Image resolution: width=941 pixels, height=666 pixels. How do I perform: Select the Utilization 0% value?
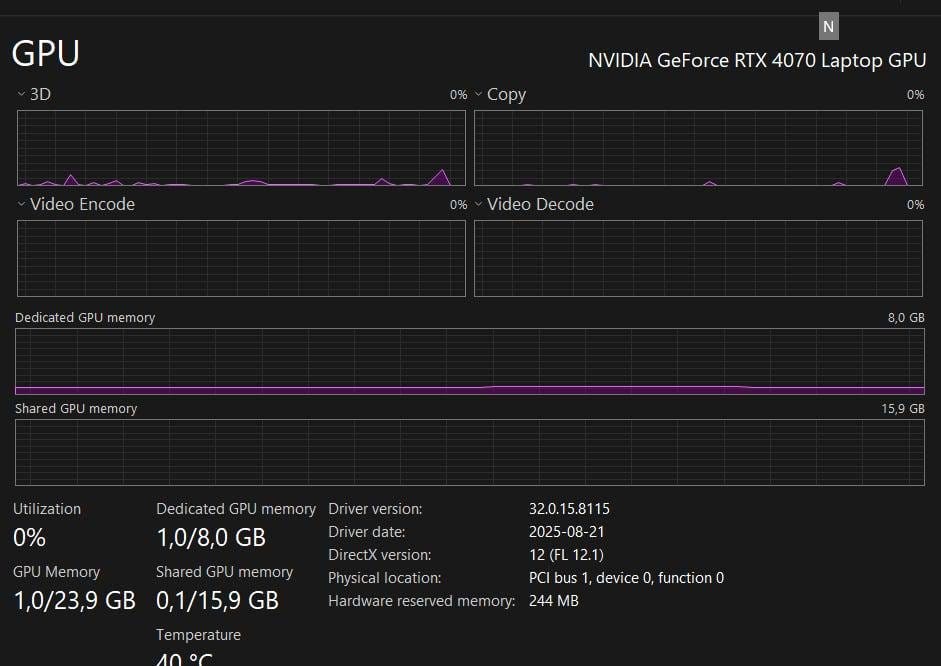point(29,537)
